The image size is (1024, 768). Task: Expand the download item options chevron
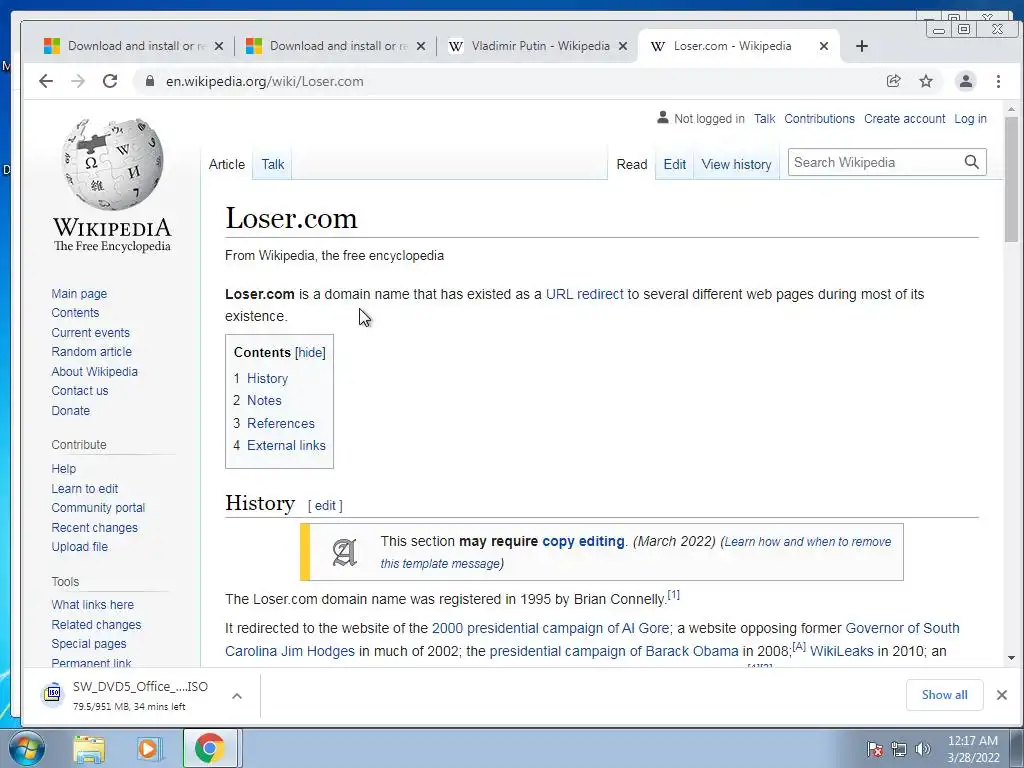(237, 696)
